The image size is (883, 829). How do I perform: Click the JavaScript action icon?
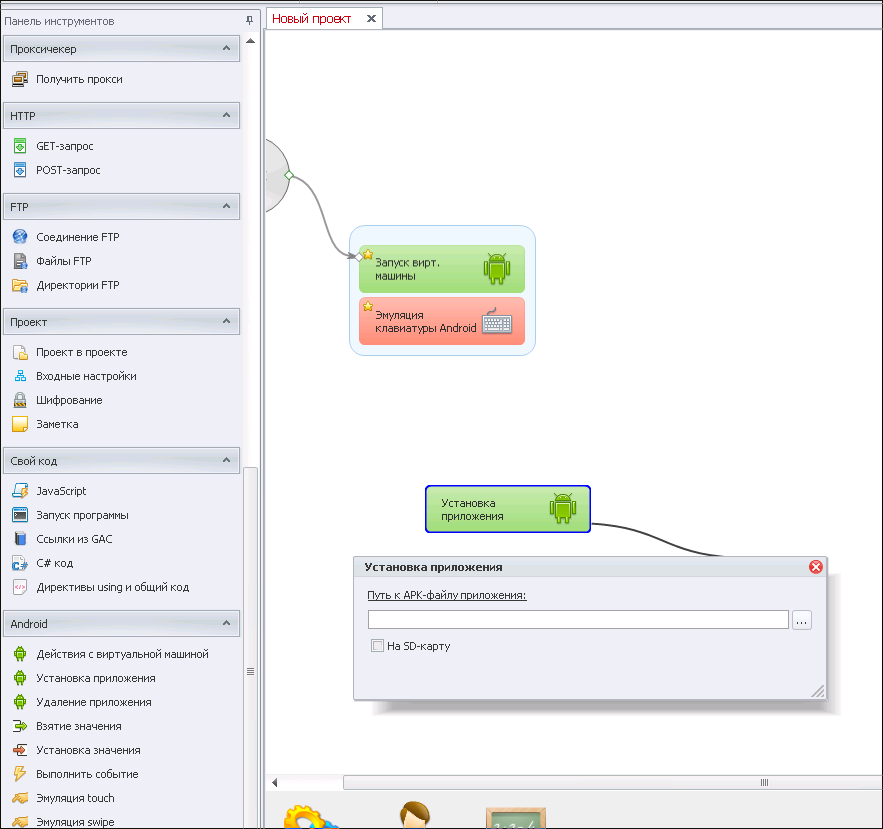(x=20, y=491)
